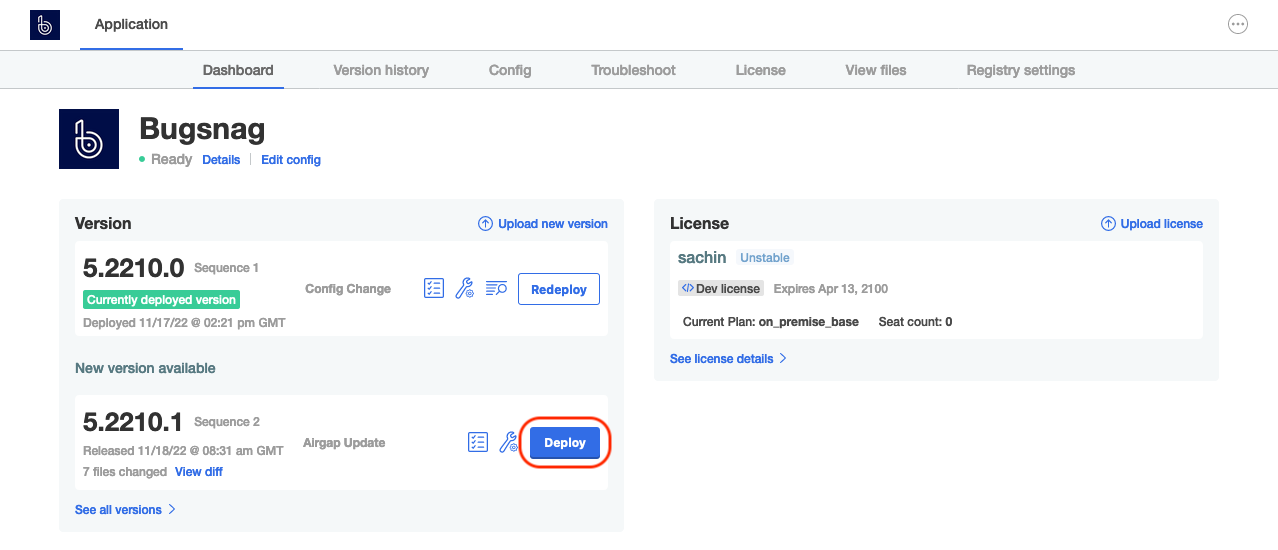The width and height of the screenshot is (1278, 550).
Task: Open the License tab
Action: [760, 70]
